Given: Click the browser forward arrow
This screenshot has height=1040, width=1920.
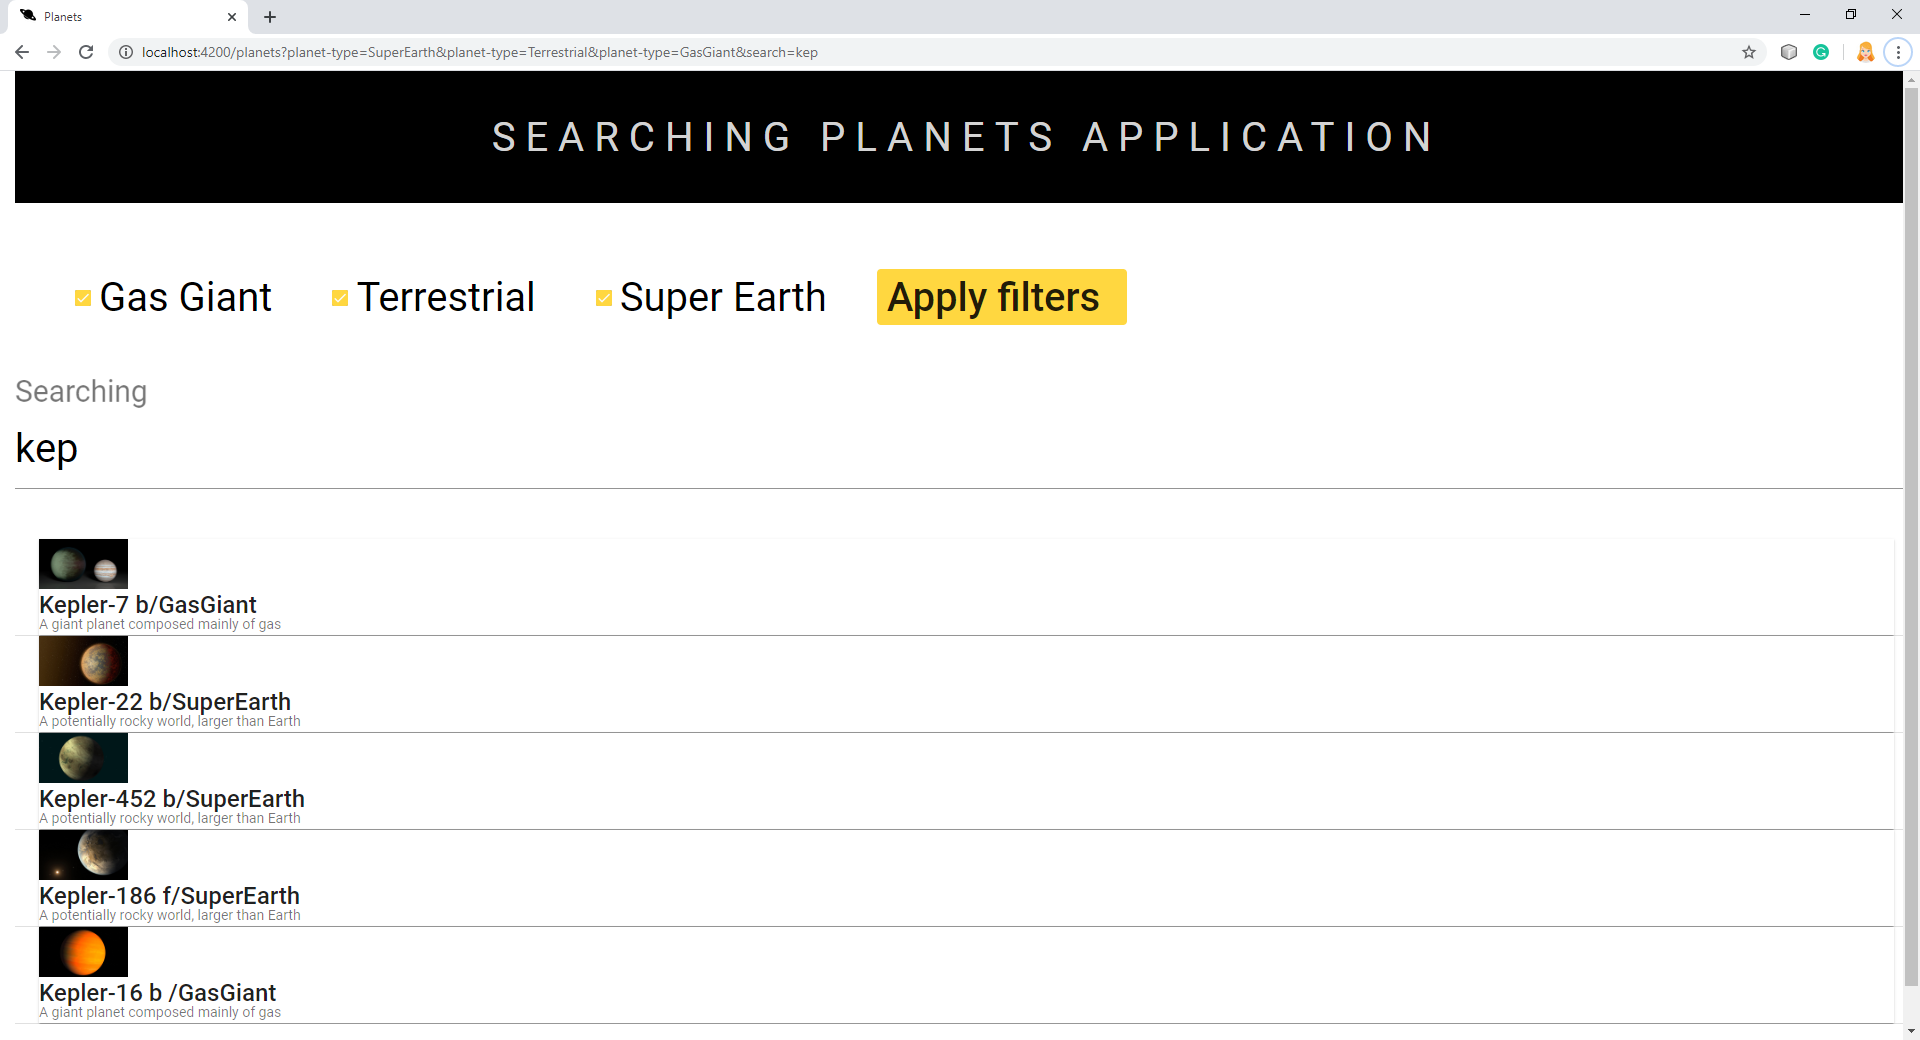Looking at the screenshot, I should 54,52.
